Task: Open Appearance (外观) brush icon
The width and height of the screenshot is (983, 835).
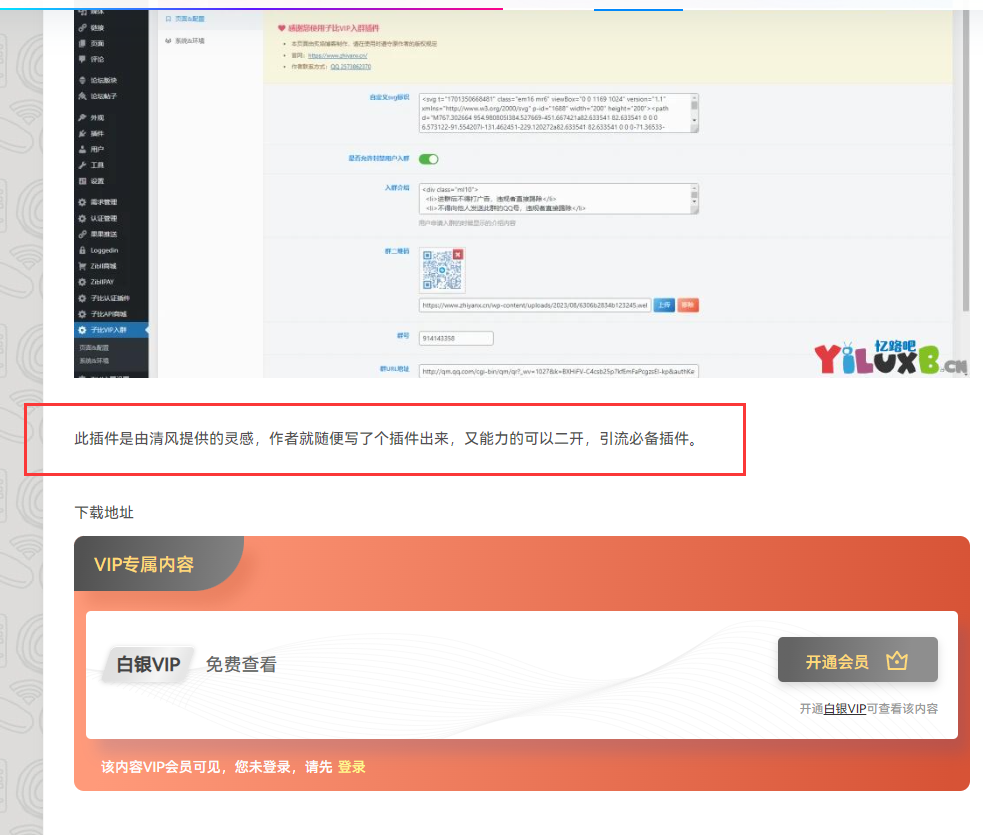Action: (x=82, y=117)
